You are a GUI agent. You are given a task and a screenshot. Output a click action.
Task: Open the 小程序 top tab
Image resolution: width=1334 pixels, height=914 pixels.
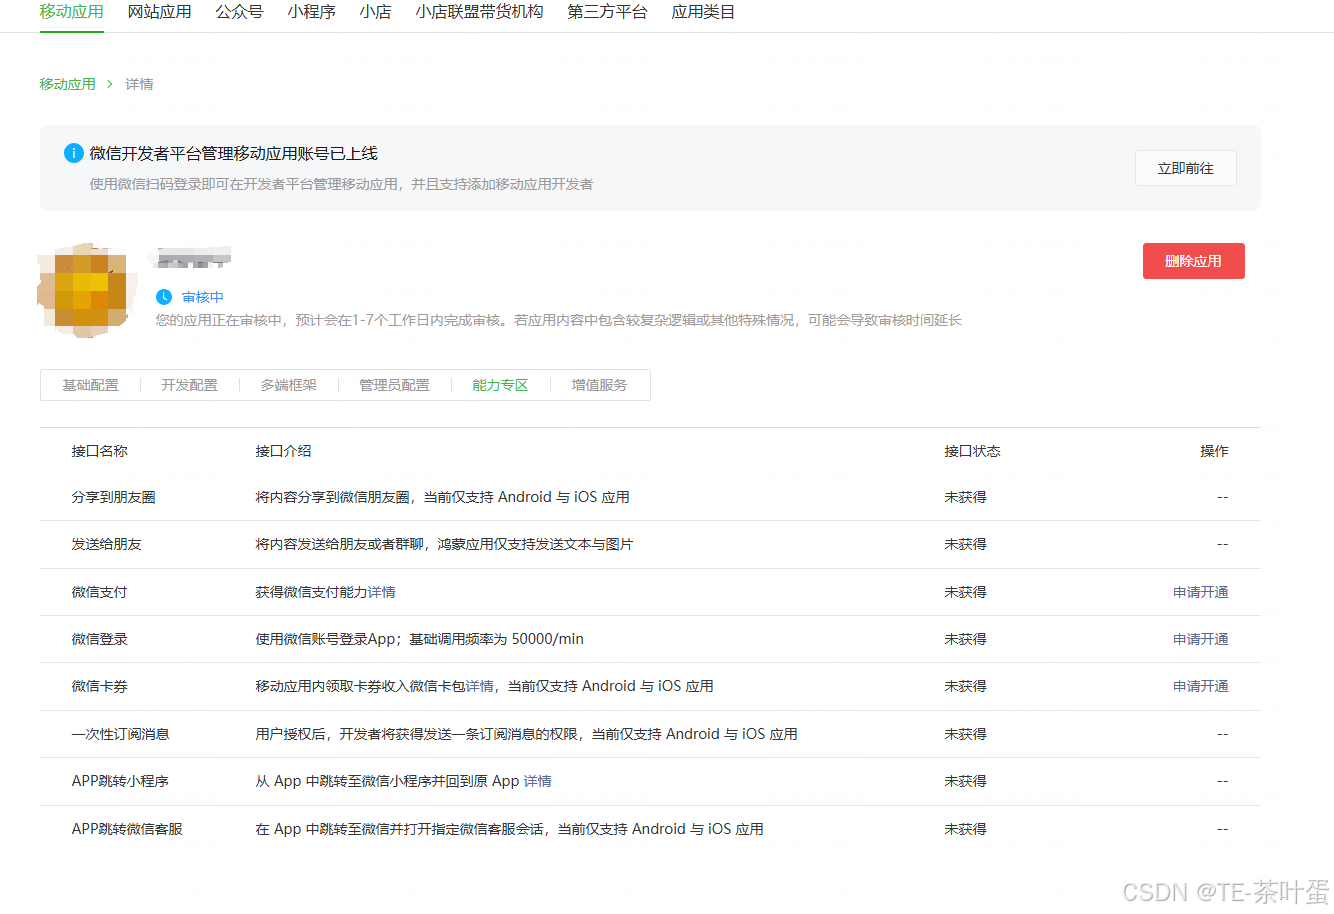point(312,12)
